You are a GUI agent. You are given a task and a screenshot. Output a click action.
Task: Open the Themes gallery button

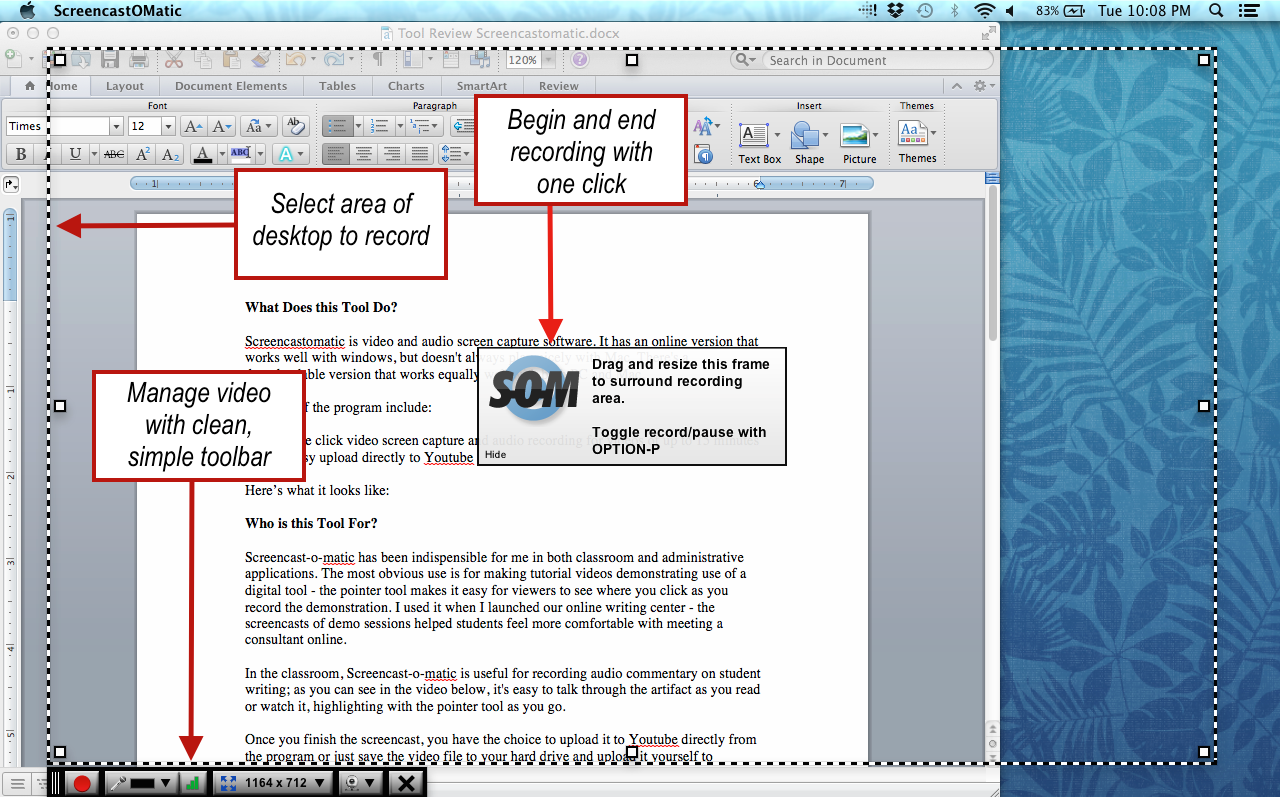point(917,142)
